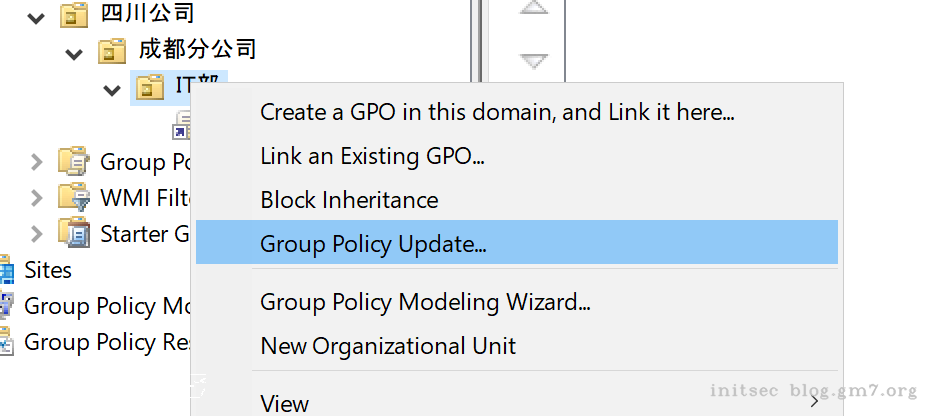Viewport: 938px width, 416px height.
Task: Expand the Group Policy Objects node
Action: [x=37, y=161]
